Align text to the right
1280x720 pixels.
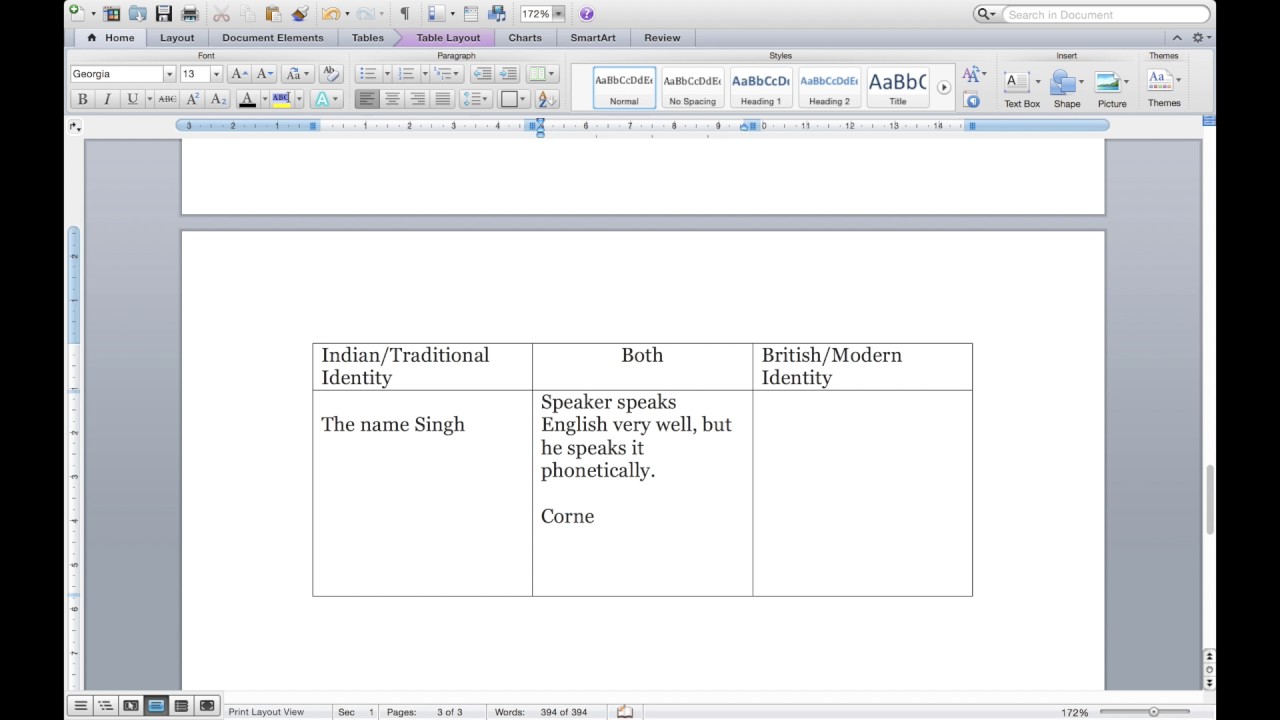pos(417,99)
